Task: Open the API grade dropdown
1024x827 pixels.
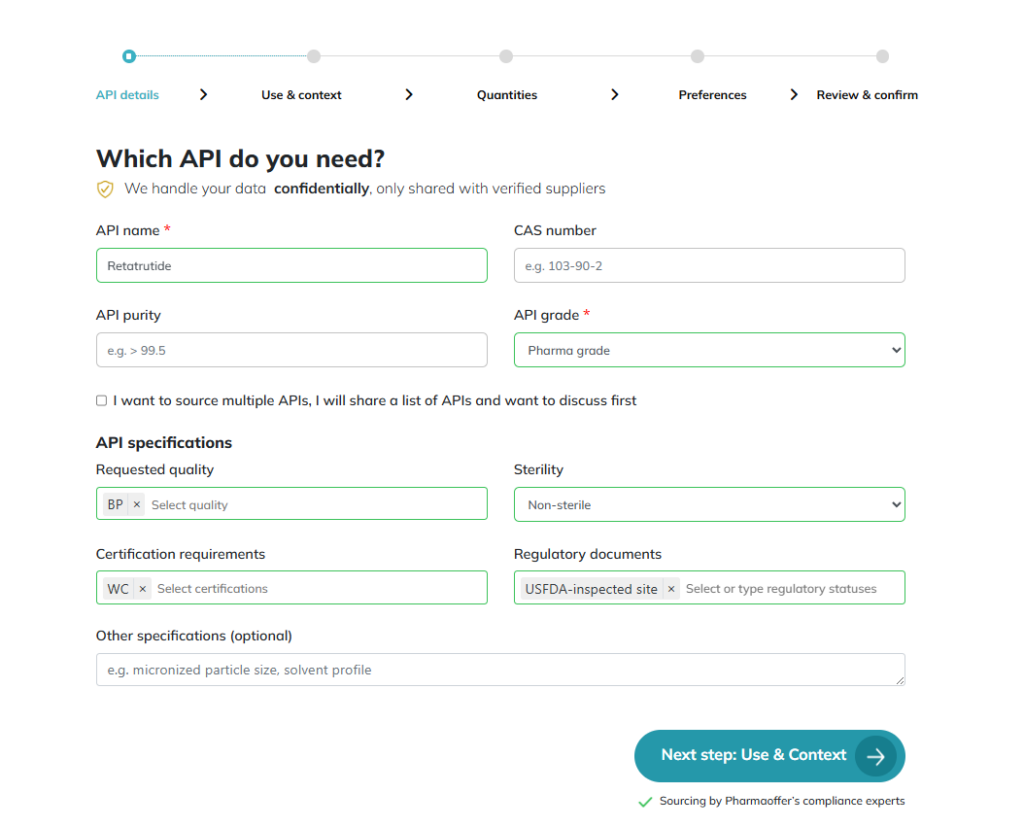Action: [709, 350]
